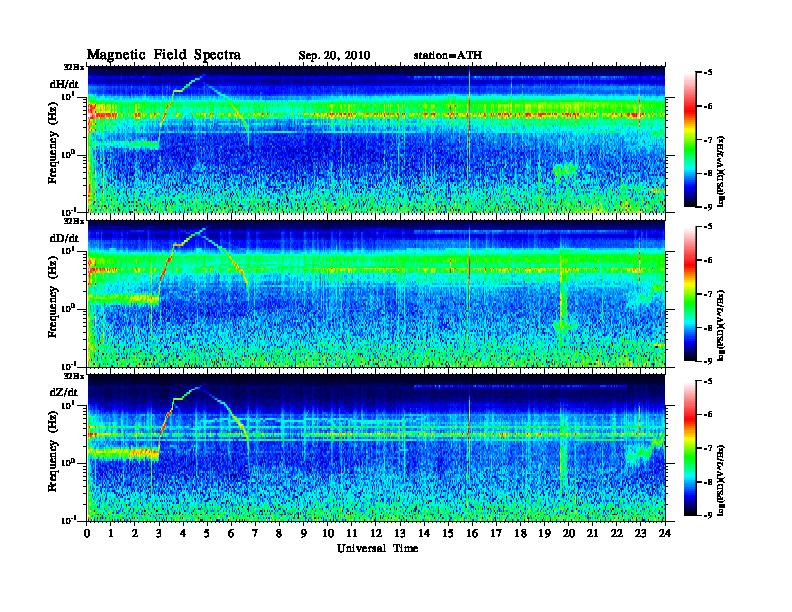Click the log(PSD) units label beside the dD/dt color scale
792x612 pixels.
pos(722,325)
